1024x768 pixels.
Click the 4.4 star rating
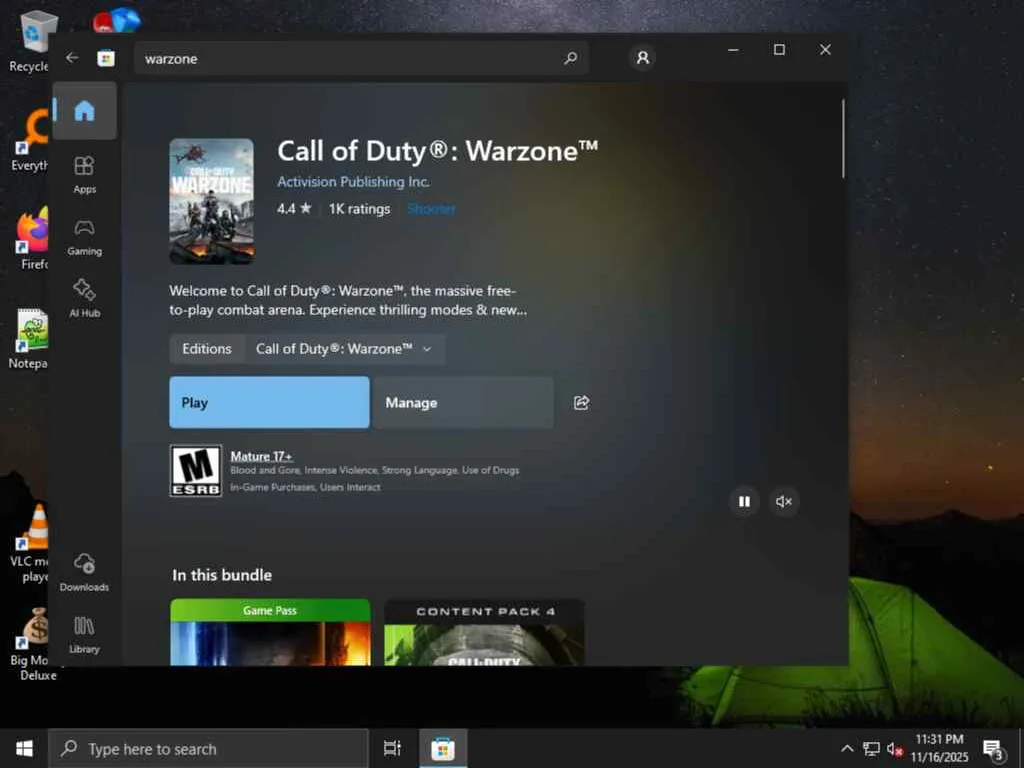pos(294,209)
